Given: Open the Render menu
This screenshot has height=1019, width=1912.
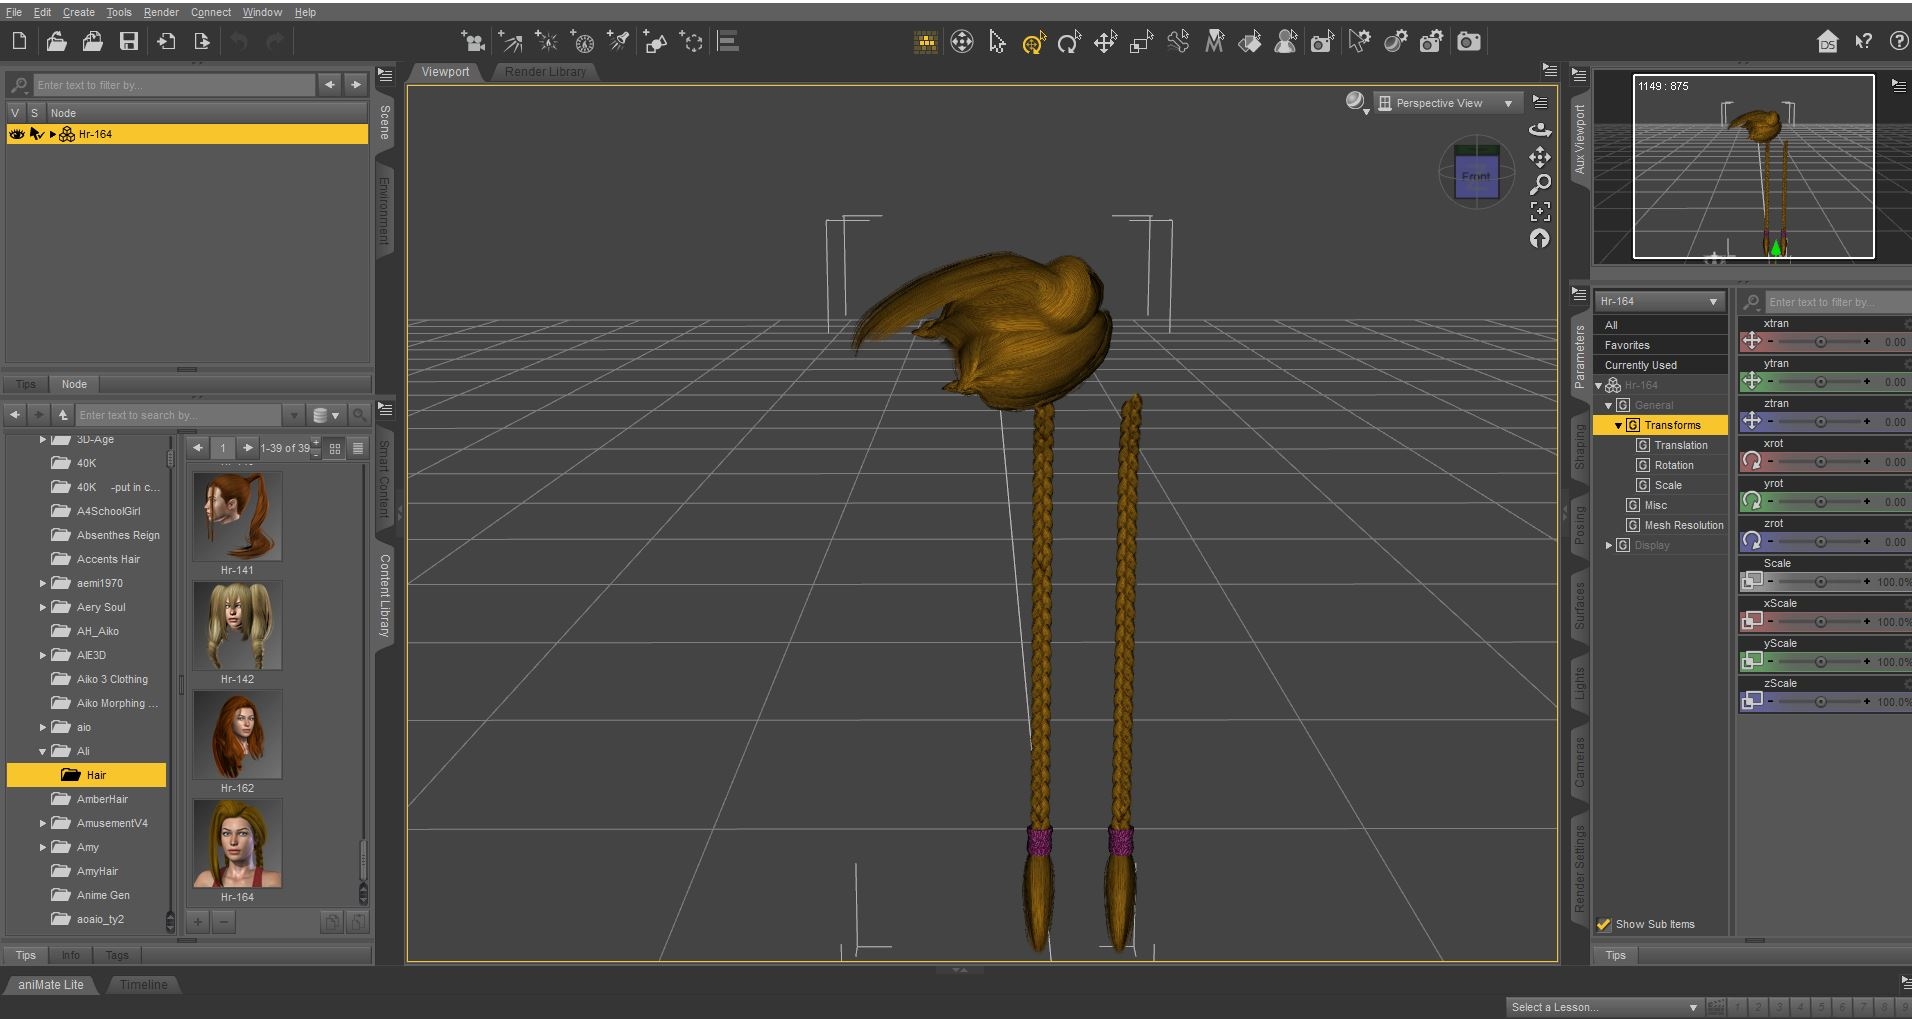Looking at the screenshot, I should (160, 12).
